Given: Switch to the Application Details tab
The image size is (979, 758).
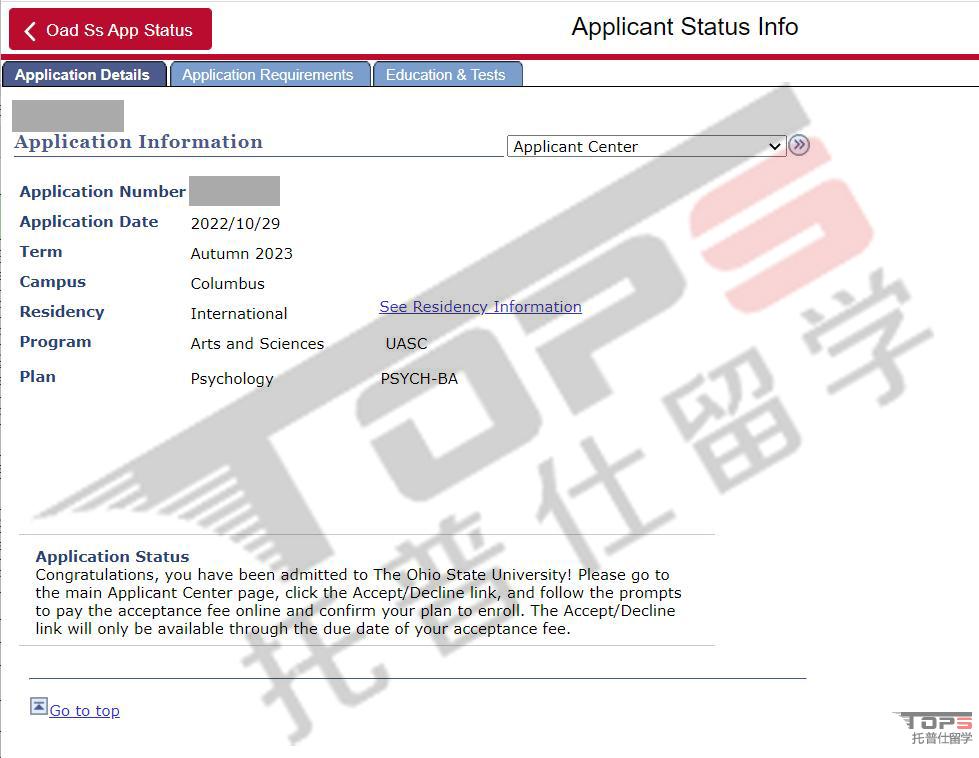Looking at the screenshot, I should tap(84, 74).
